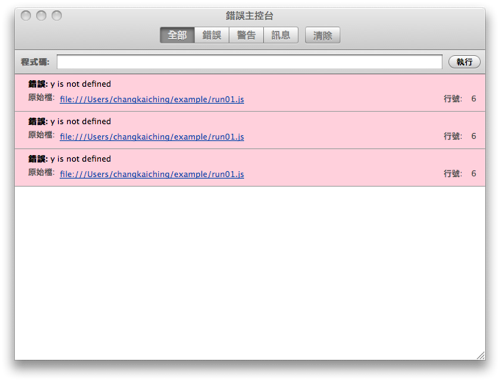
Task: Switch to the 警告 filter tab
Action: [x=246, y=35]
